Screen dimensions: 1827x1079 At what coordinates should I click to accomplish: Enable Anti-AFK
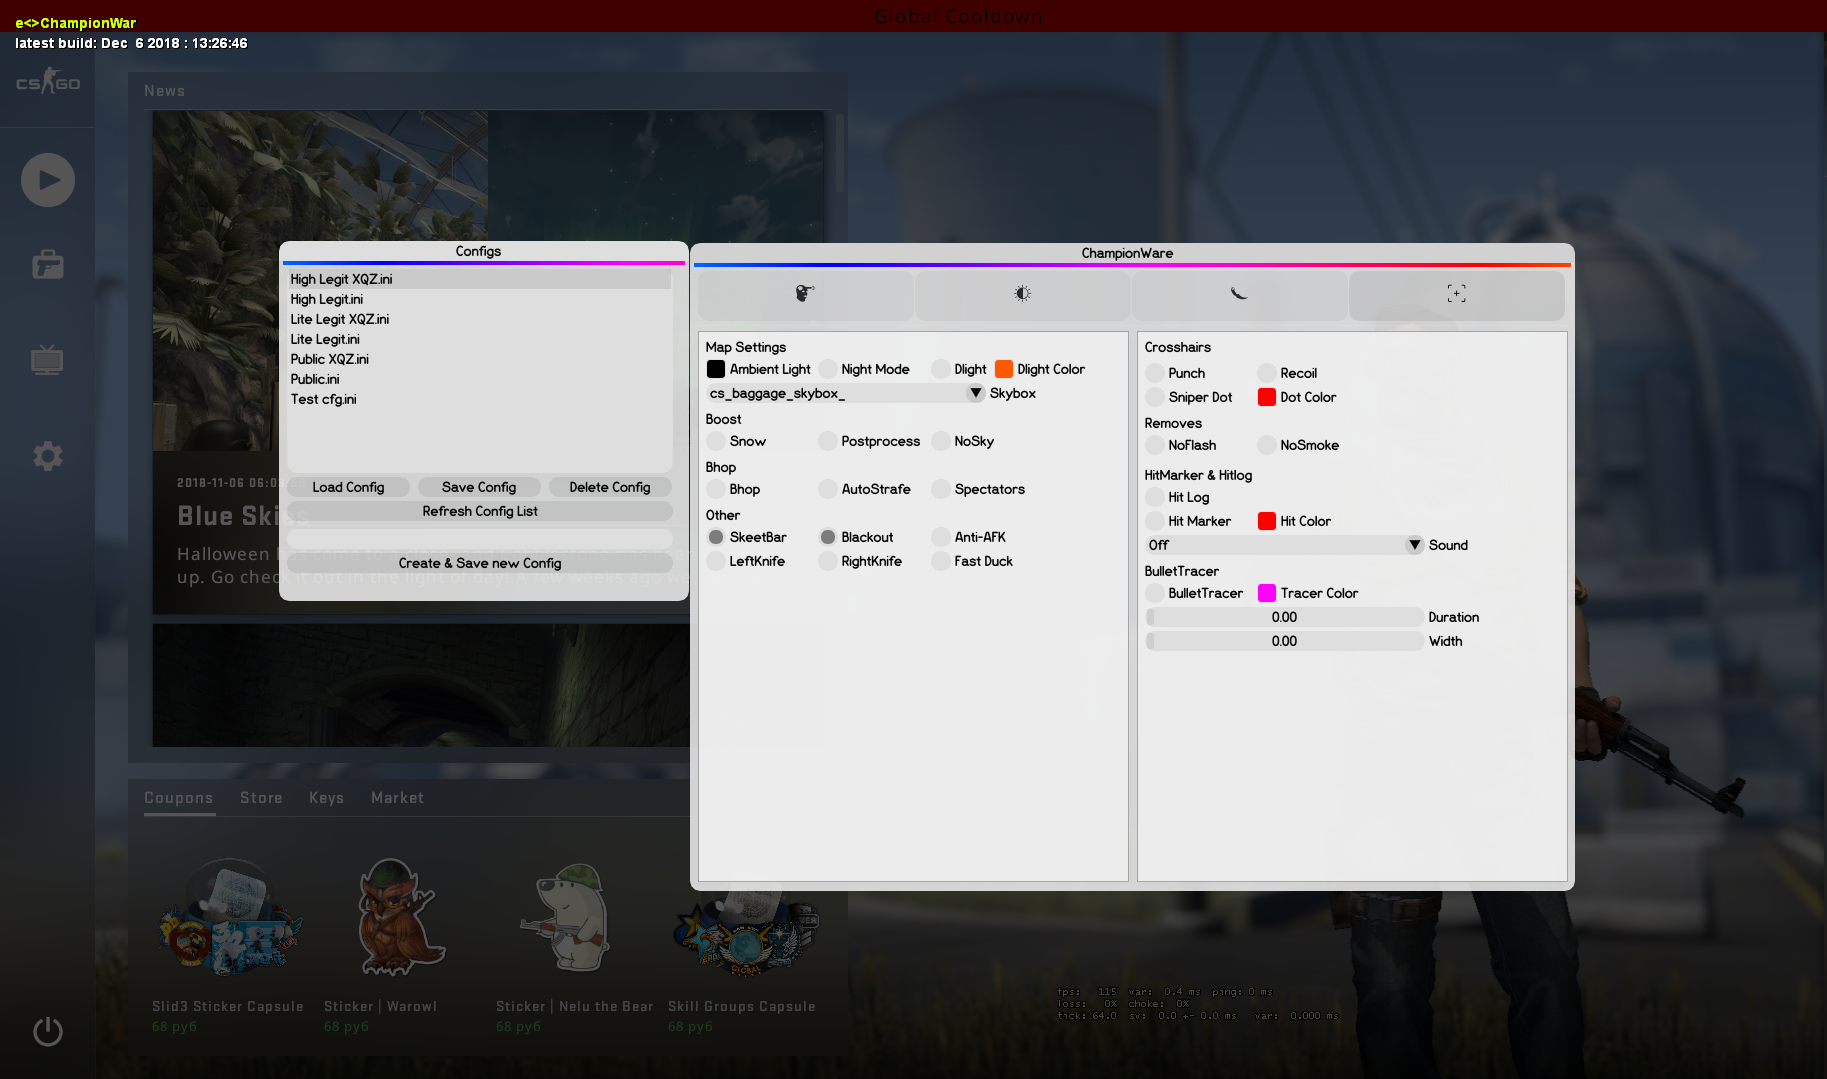[x=941, y=537]
